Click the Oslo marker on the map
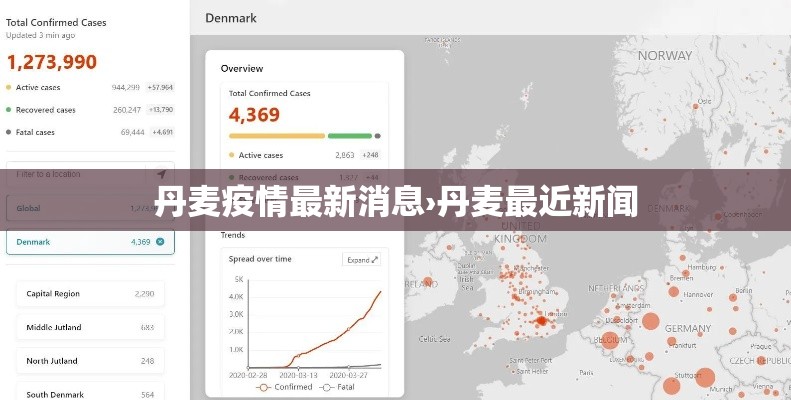 695,106
